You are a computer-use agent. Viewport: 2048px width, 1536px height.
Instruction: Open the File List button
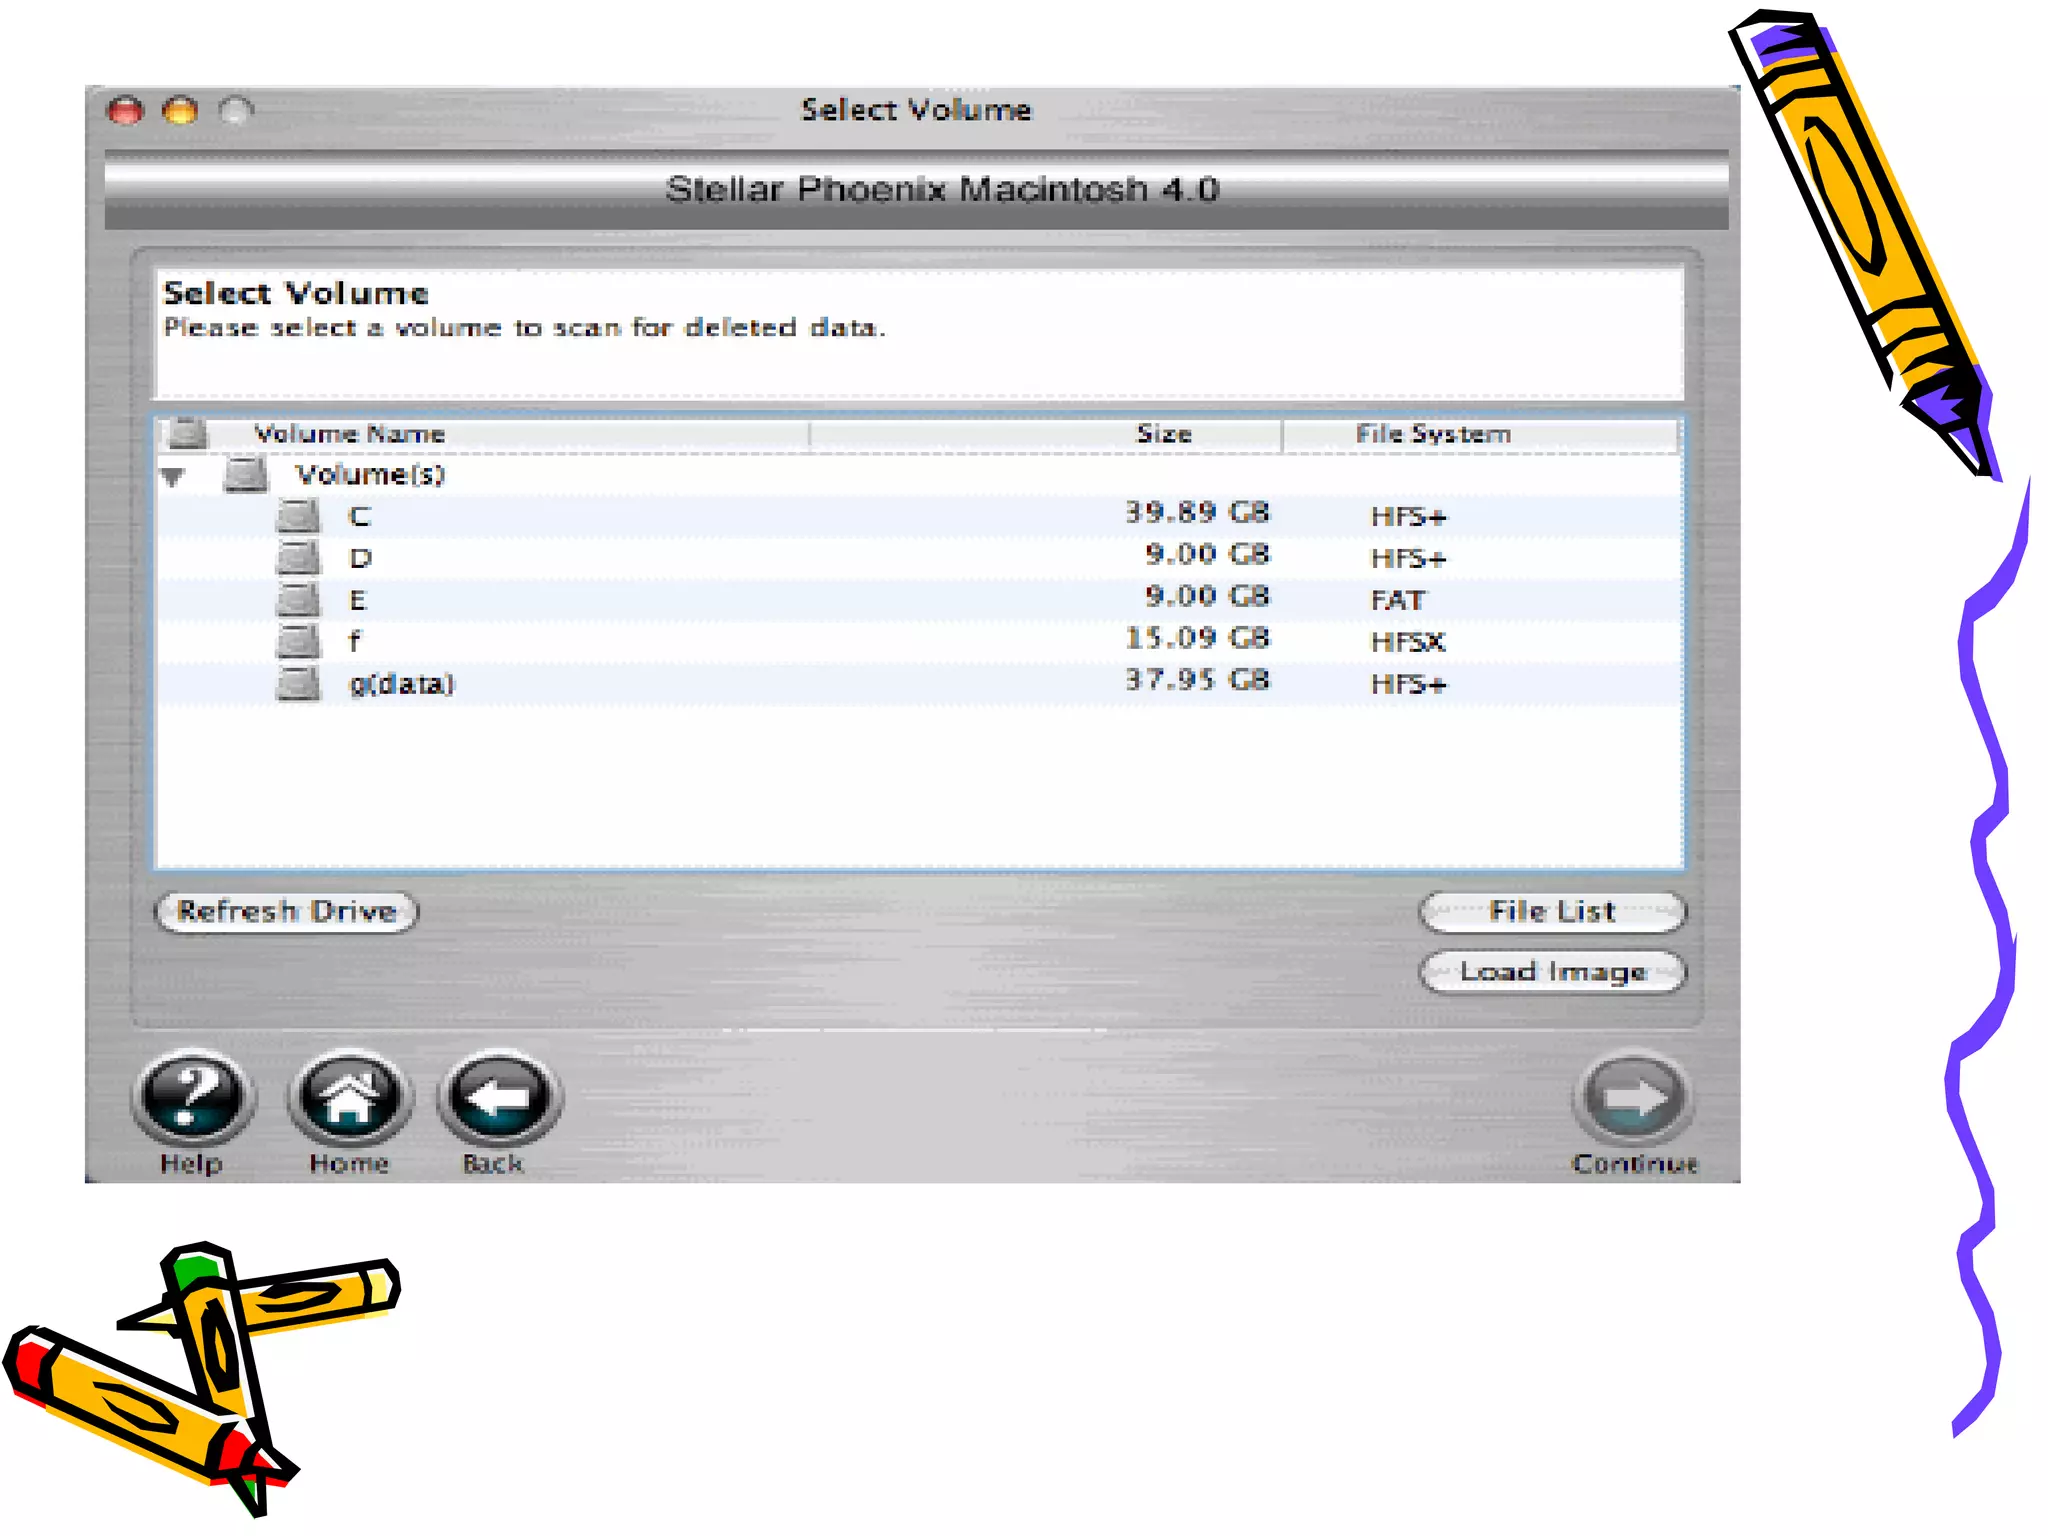tap(1551, 911)
